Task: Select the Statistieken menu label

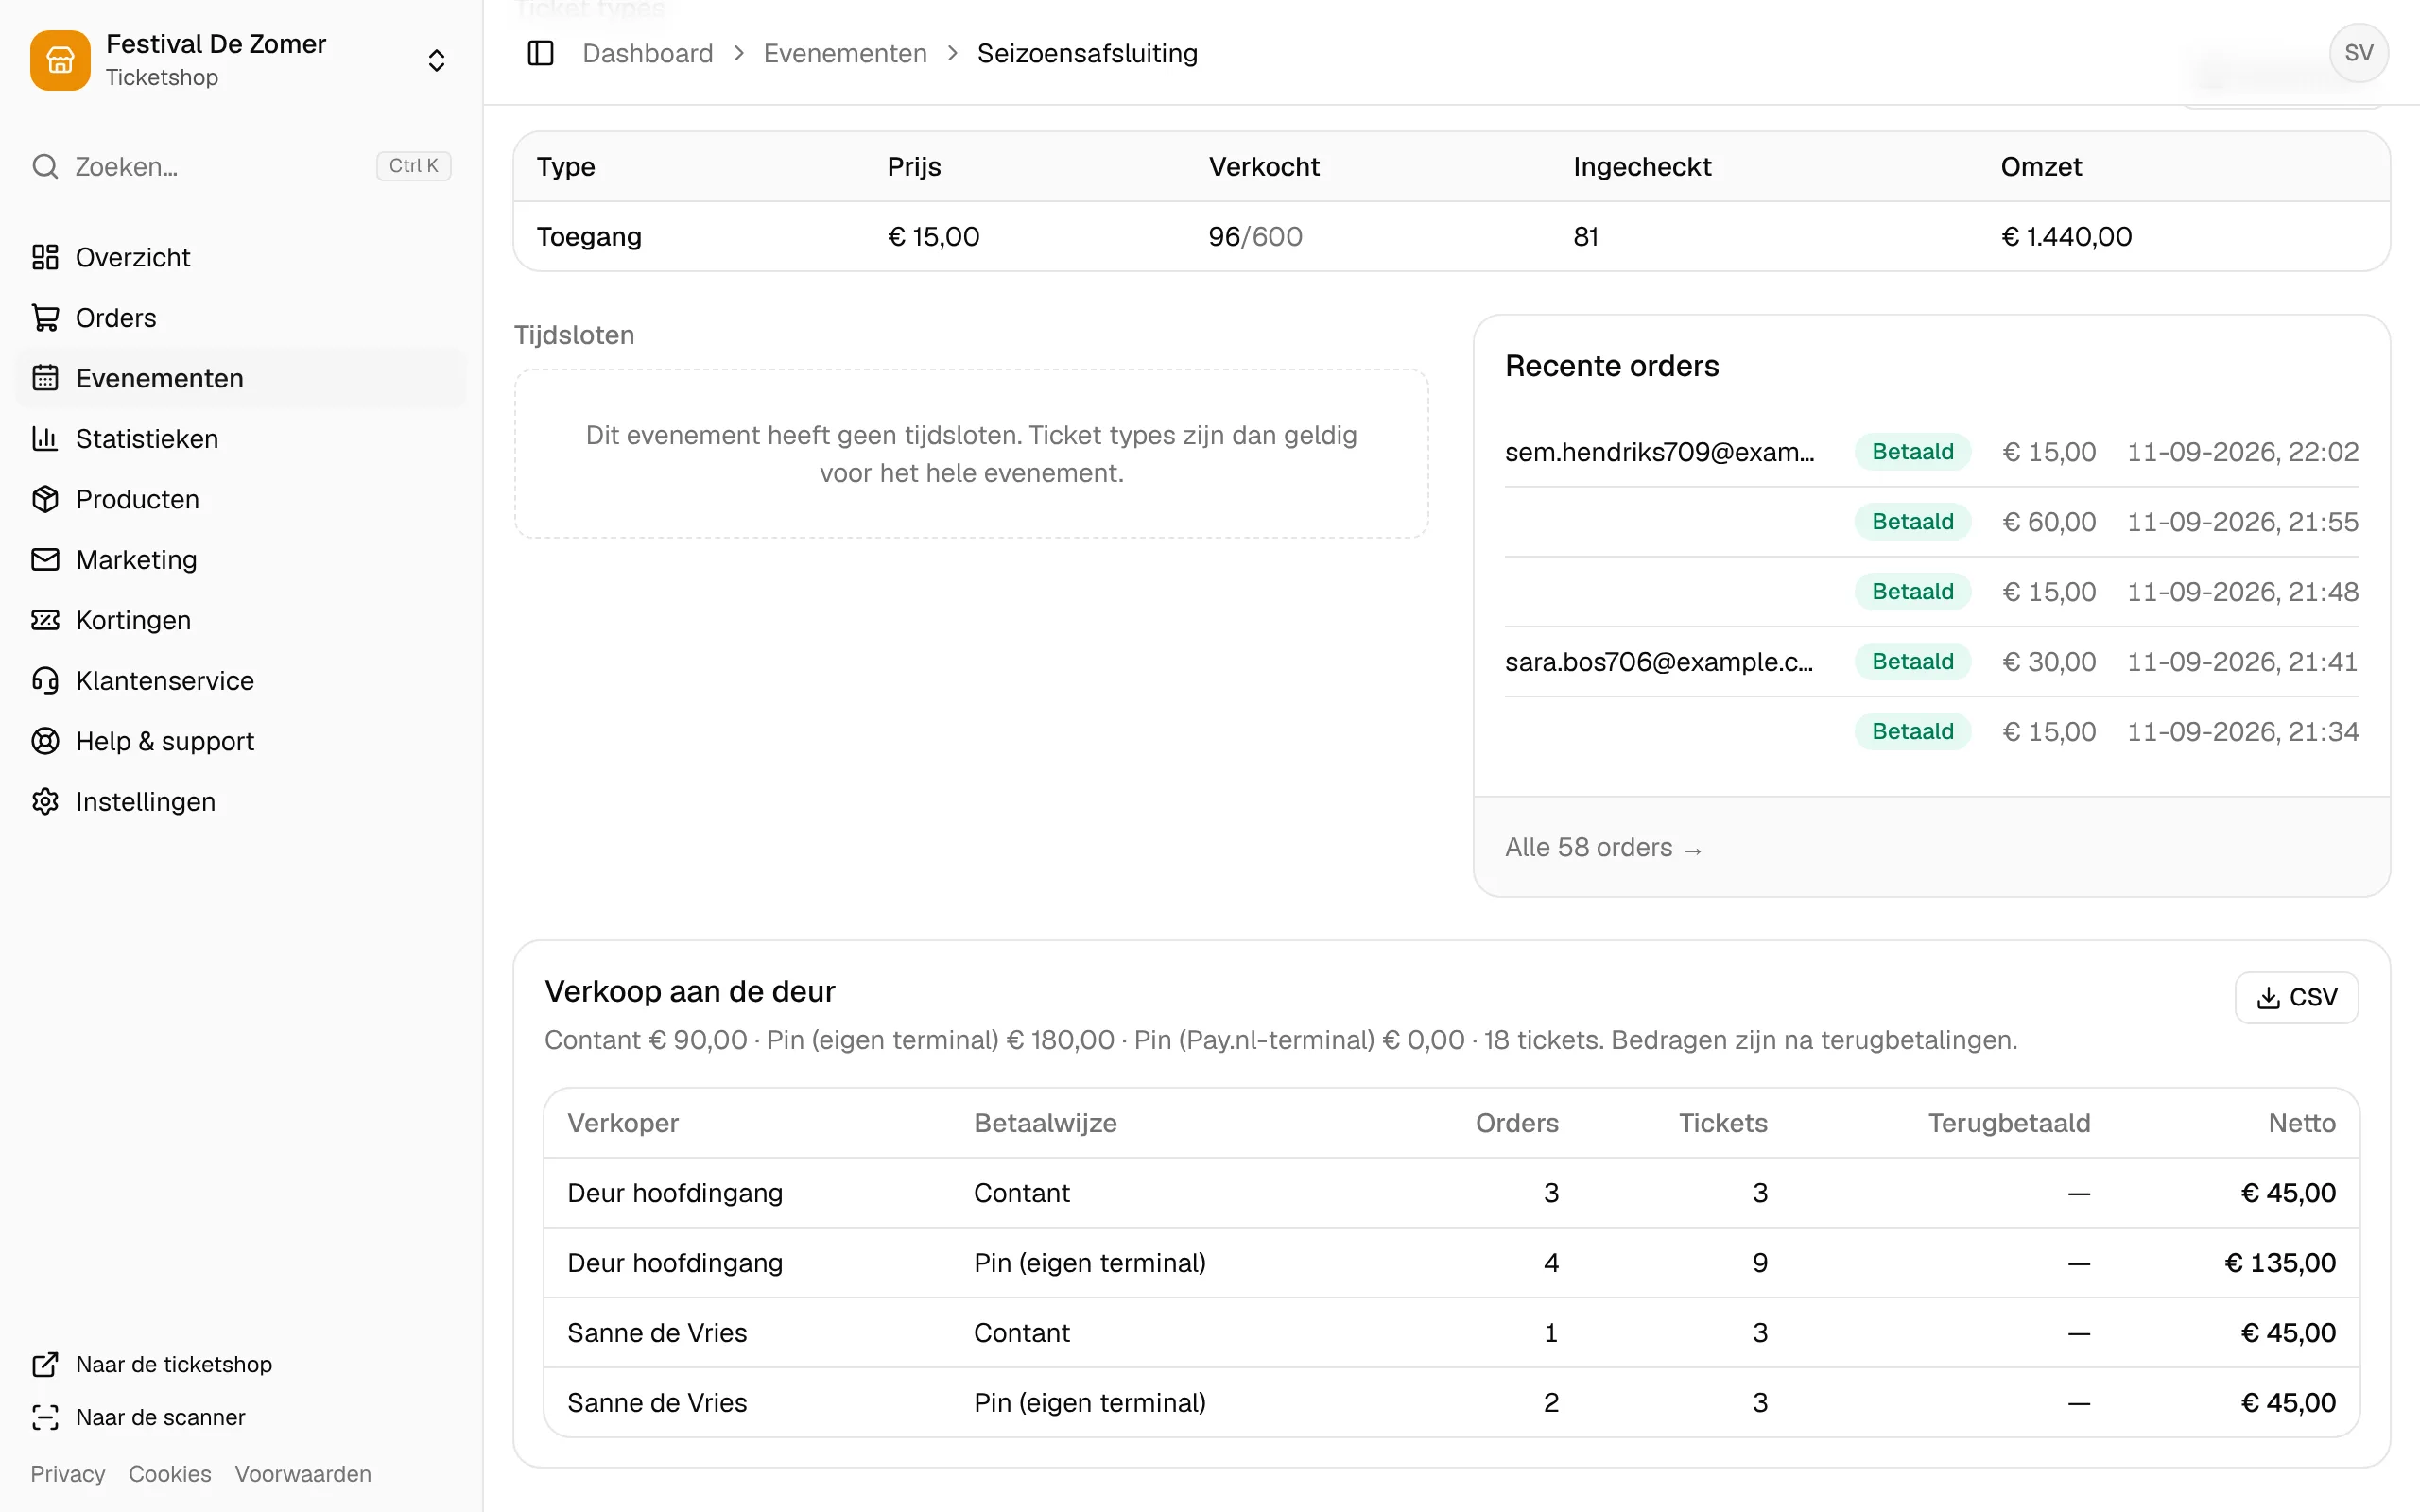Action: pyautogui.click(x=147, y=438)
